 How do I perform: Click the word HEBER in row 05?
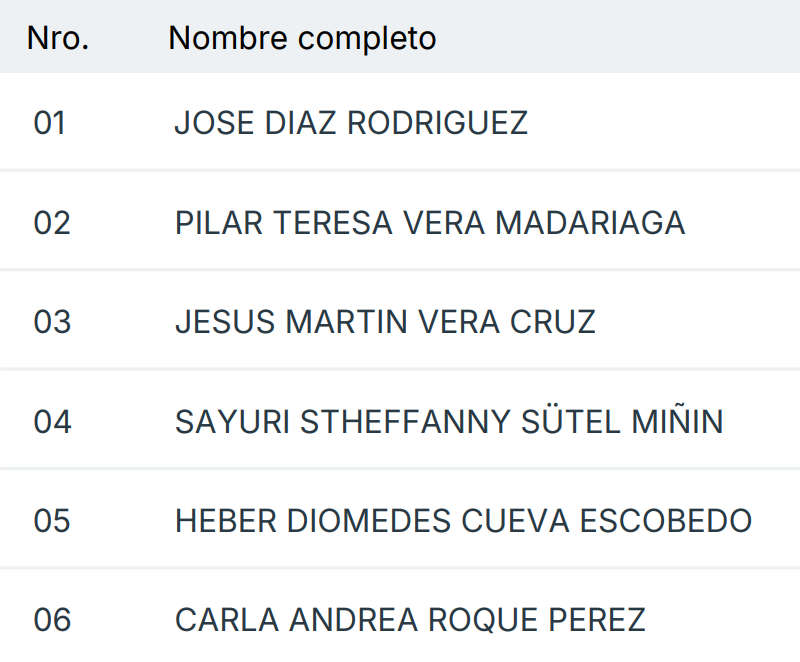tap(225, 521)
